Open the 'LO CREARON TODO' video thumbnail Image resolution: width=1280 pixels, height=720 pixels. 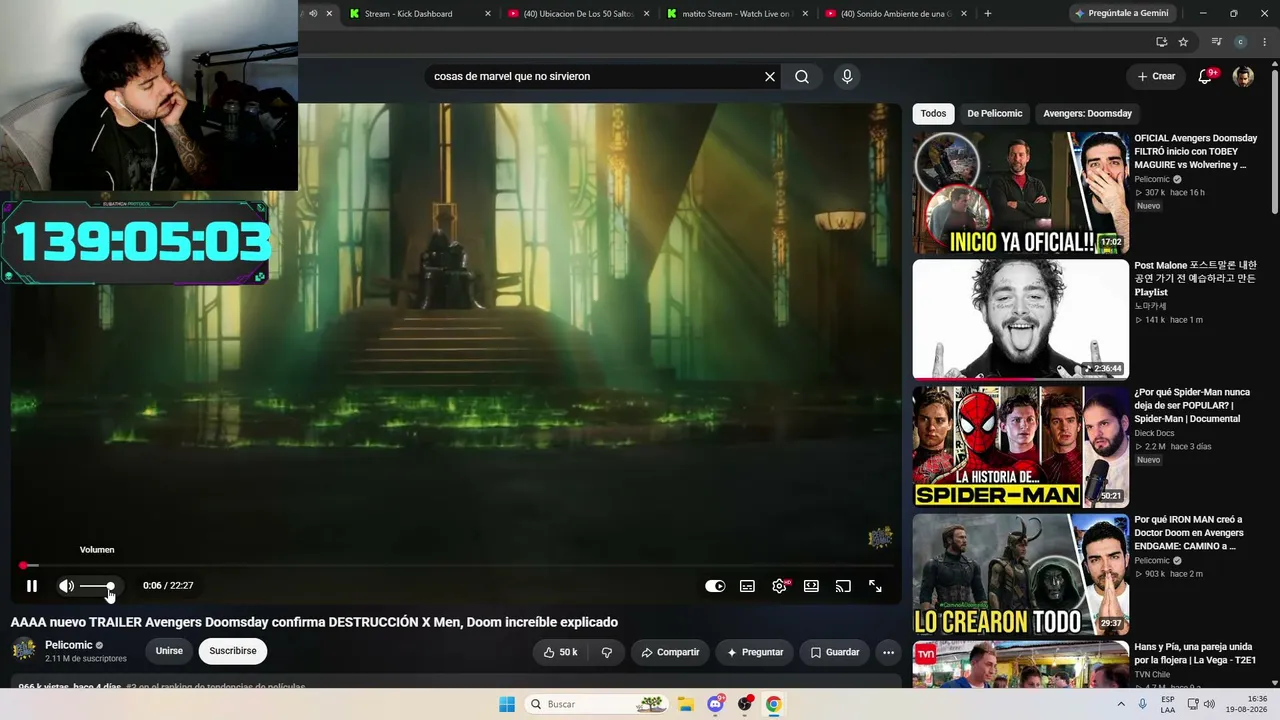1020,574
